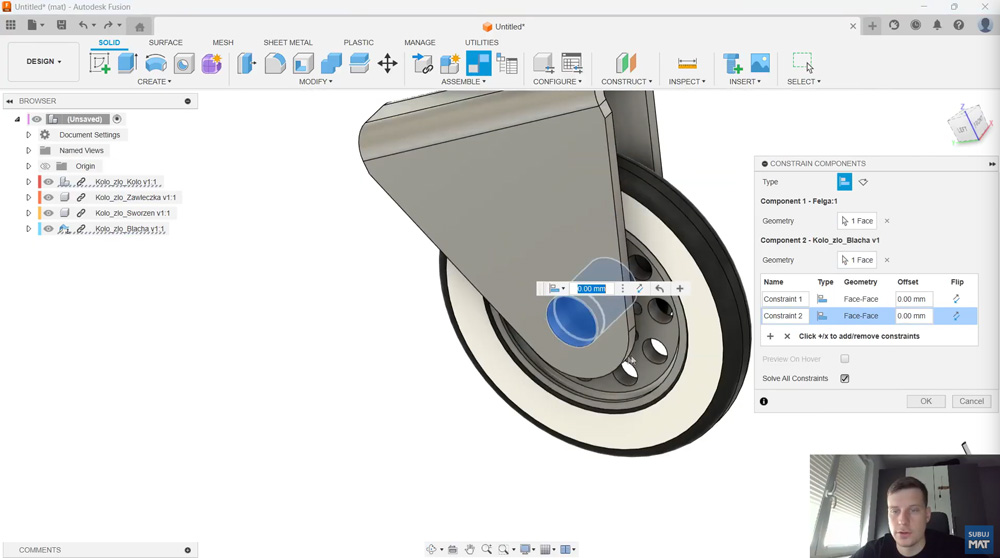Expand the Document Settings tree node
This screenshot has height=558, width=1000.
pos(29,135)
